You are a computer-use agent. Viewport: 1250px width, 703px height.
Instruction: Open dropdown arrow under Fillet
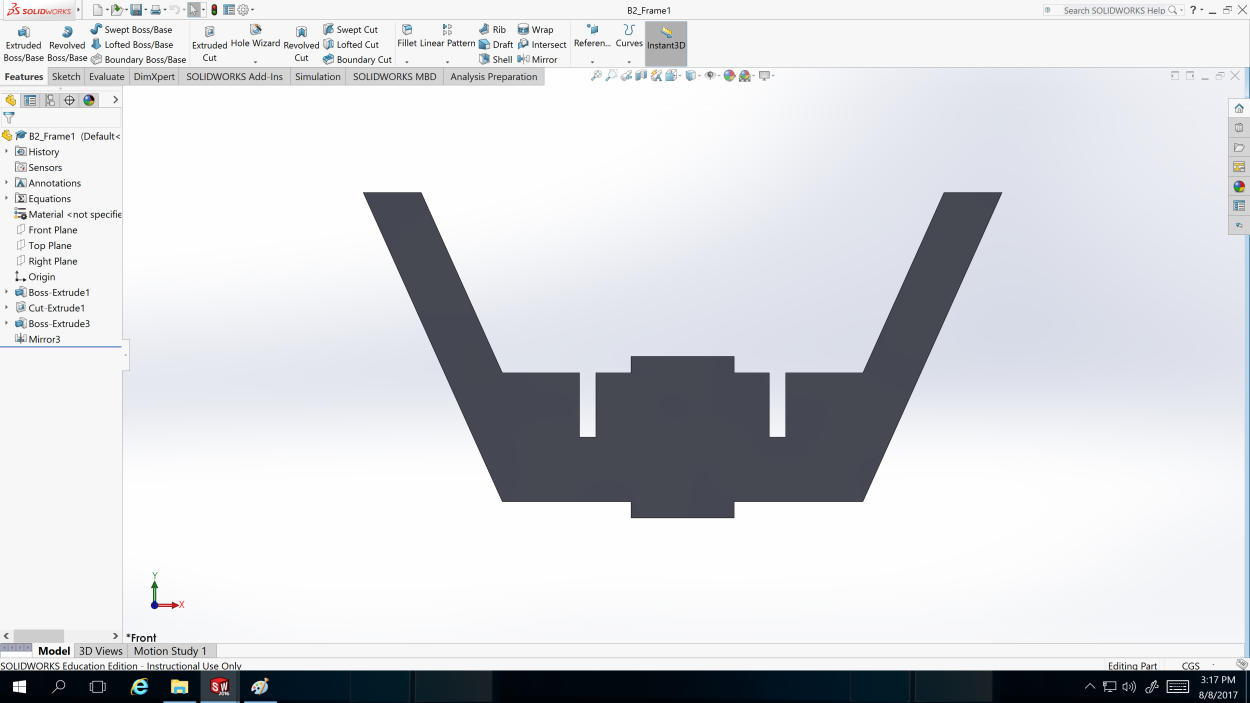[407, 62]
